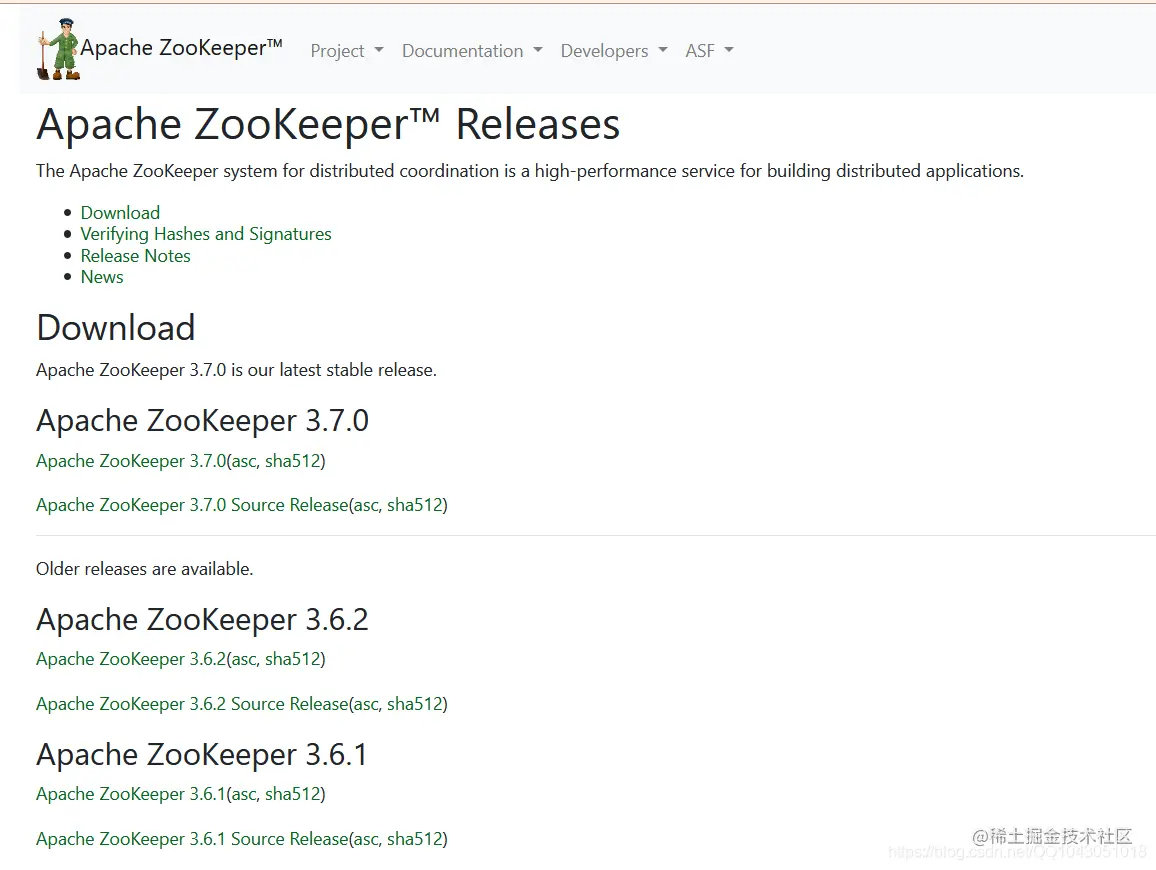The image size is (1156, 870).
Task: Open sha512 for 3.6.2 Source Release
Action: point(415,704)
